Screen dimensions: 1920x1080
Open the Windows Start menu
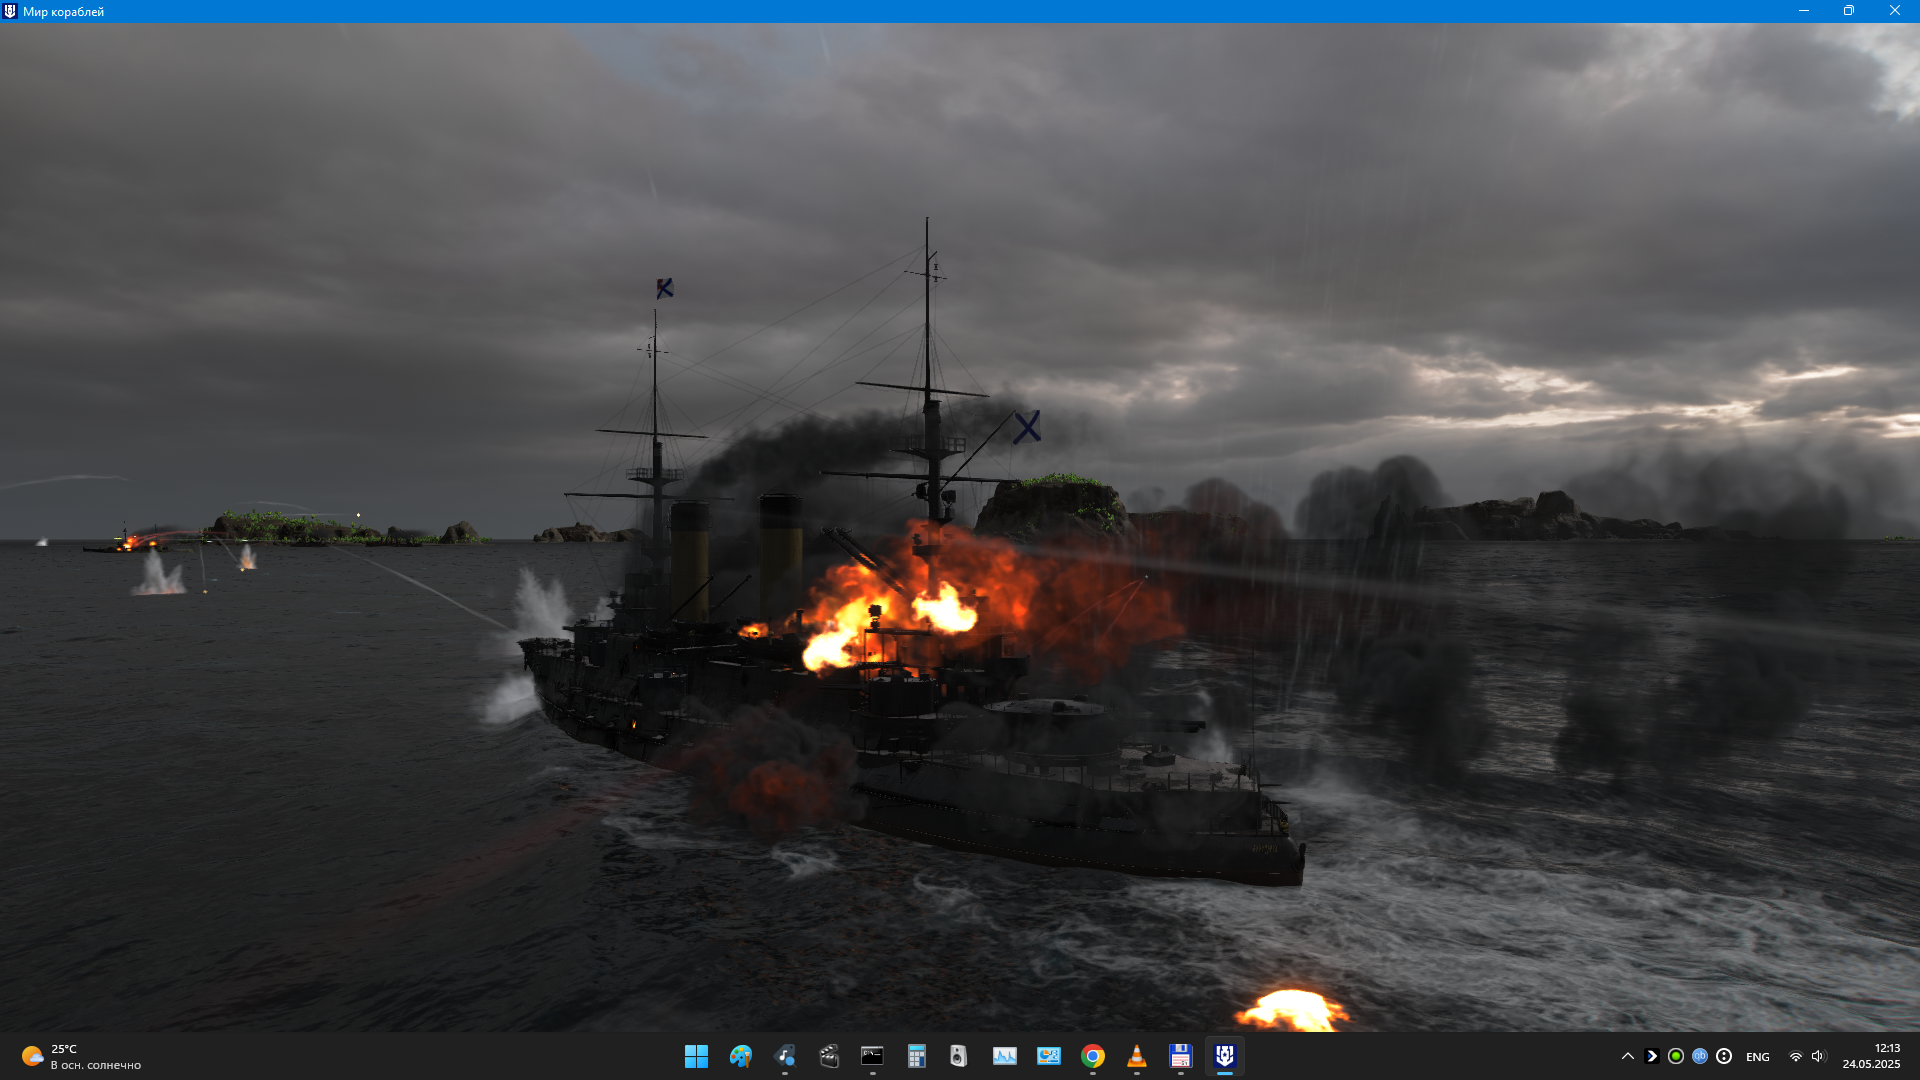pyautogui.click(x=696, y=1056)
